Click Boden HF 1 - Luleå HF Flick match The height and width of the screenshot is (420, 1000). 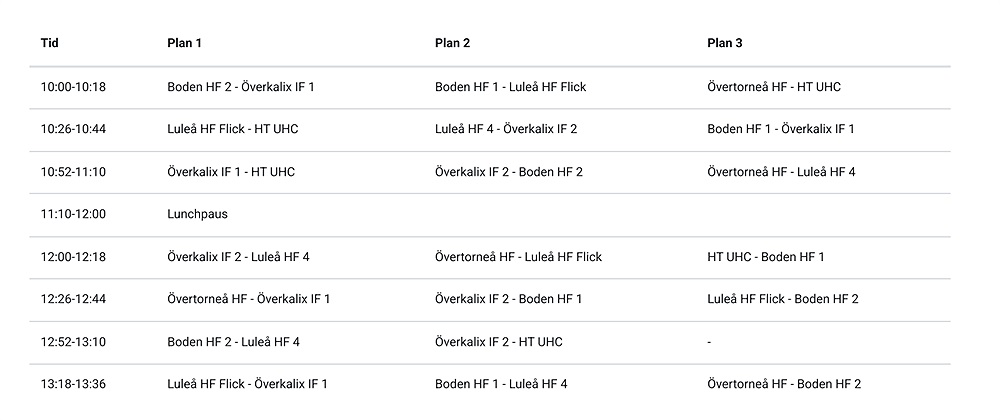click(510, 87)
